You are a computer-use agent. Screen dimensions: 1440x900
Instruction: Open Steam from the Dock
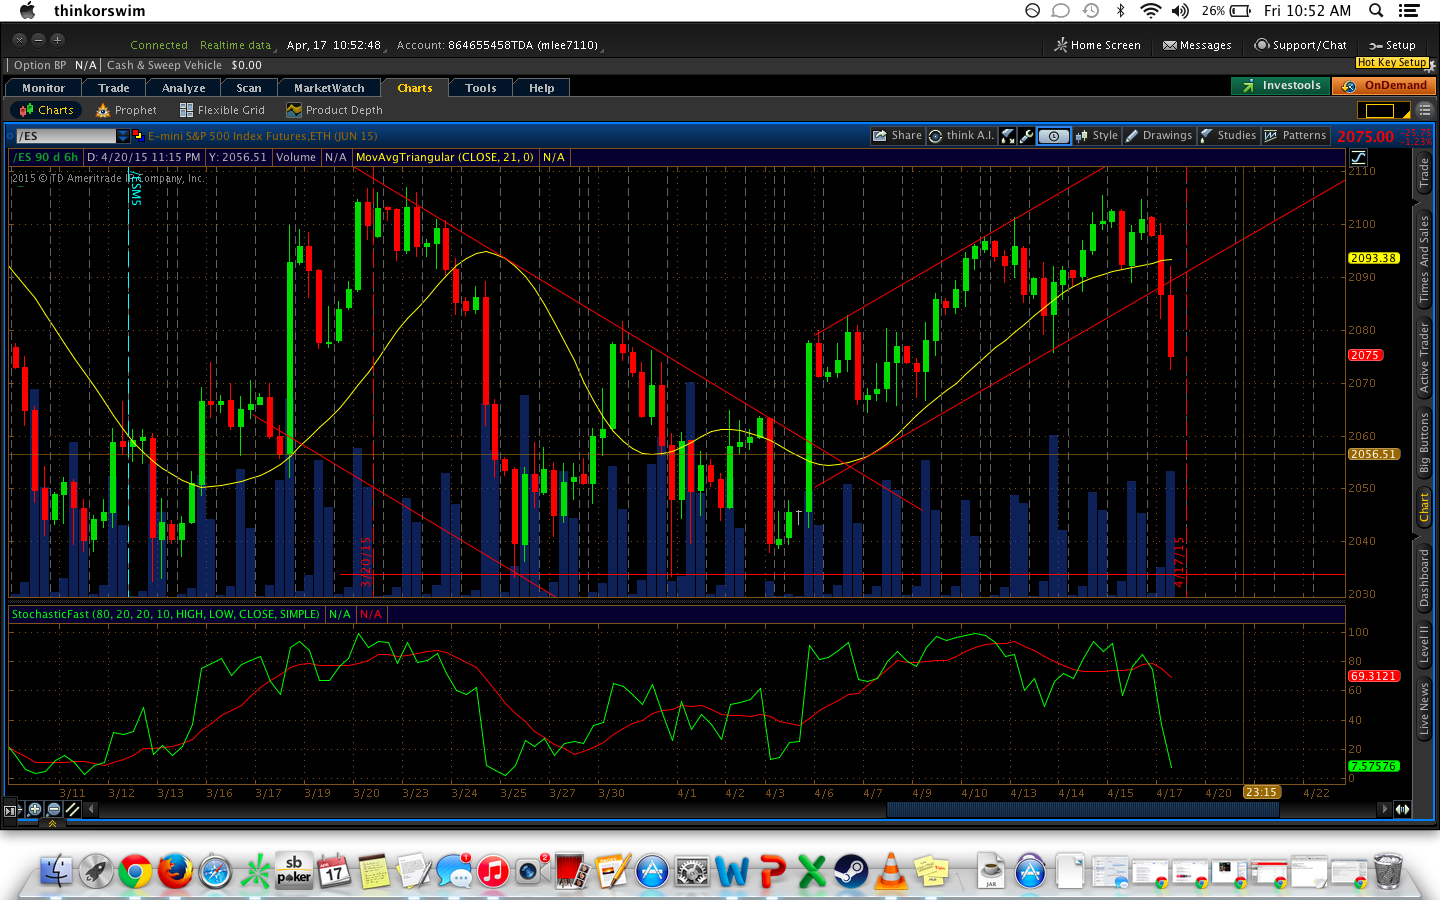tap(851, 872)
